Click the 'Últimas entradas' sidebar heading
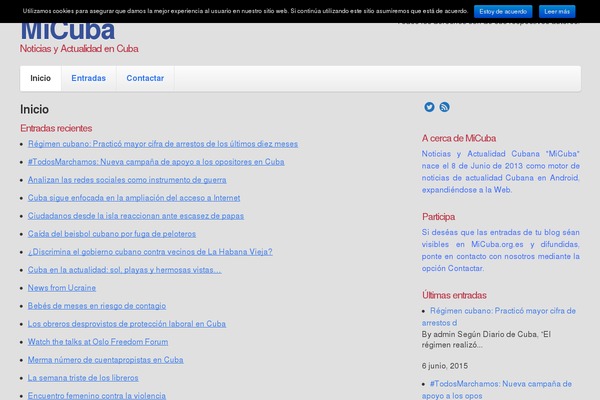600x400 pixels. tap(454, 295)
